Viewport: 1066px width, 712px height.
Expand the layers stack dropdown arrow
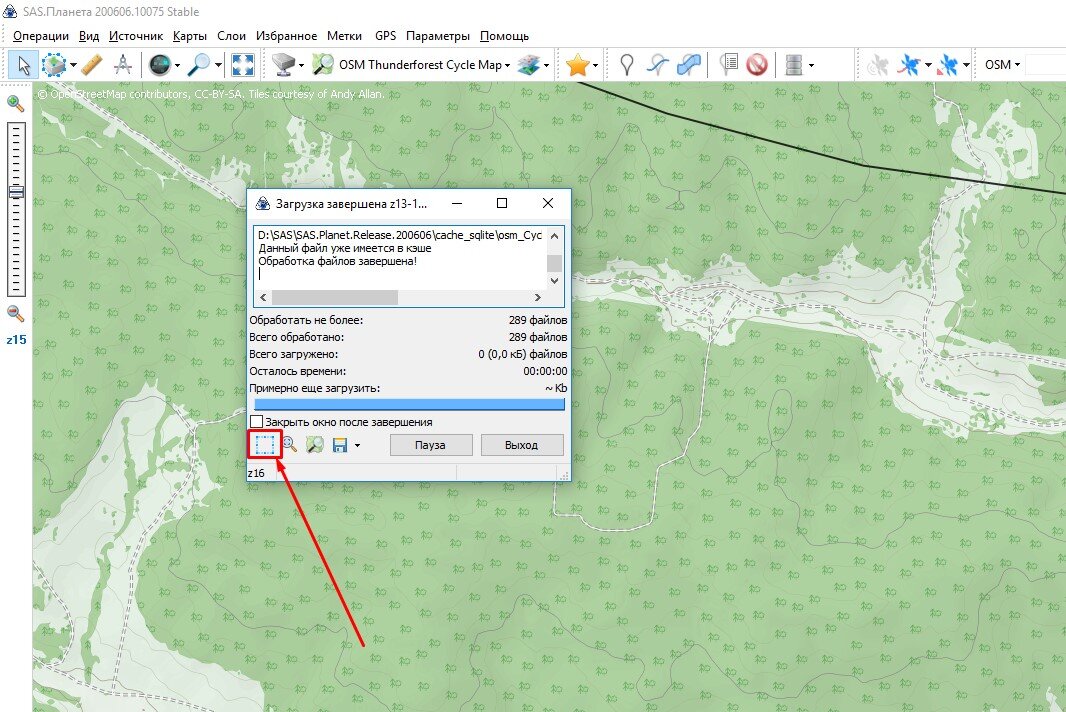click(547, 65)
